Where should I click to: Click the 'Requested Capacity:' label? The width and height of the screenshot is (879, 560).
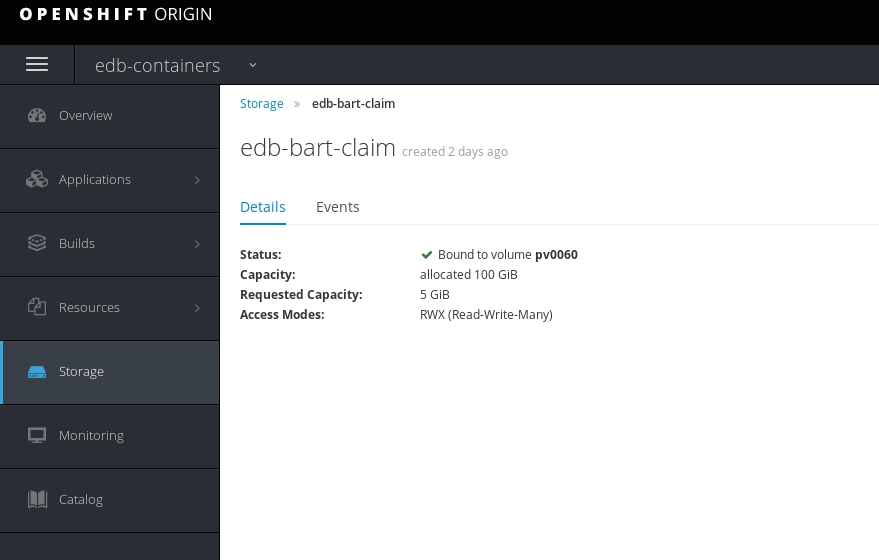(301, 295)
